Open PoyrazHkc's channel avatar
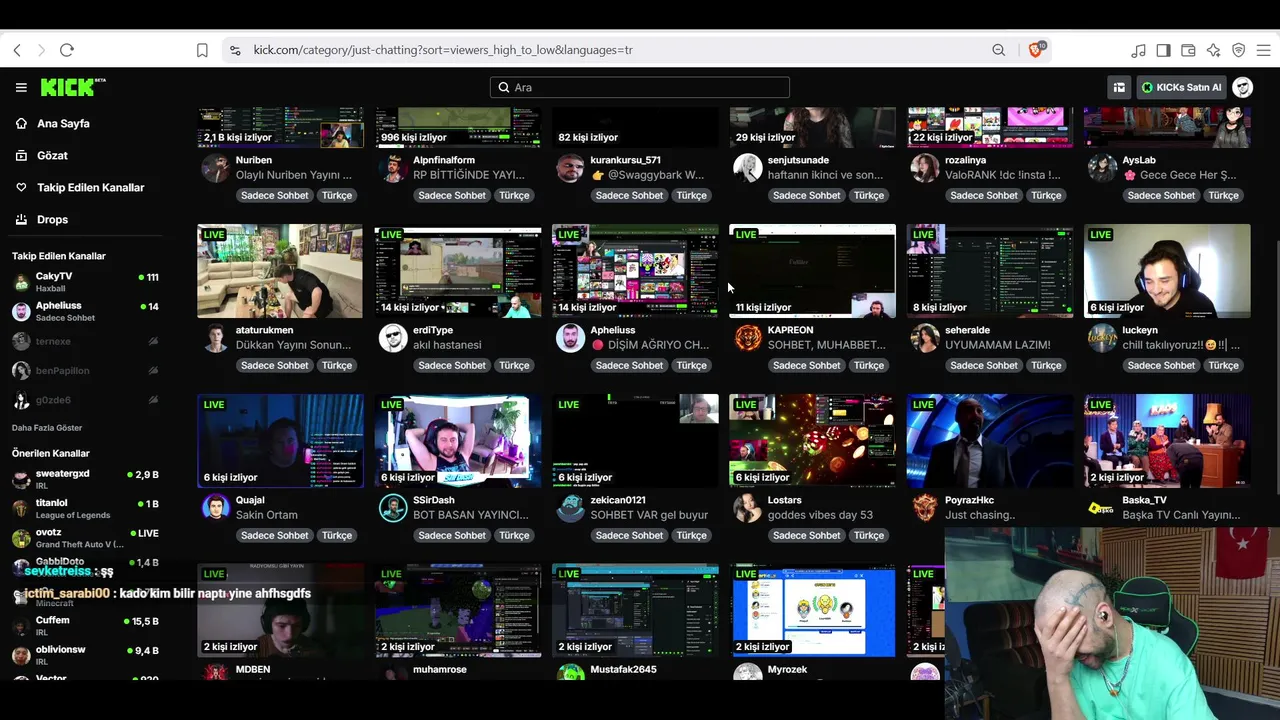Image resolution: width=1280 pixels, height=720 pixels. 925,507
